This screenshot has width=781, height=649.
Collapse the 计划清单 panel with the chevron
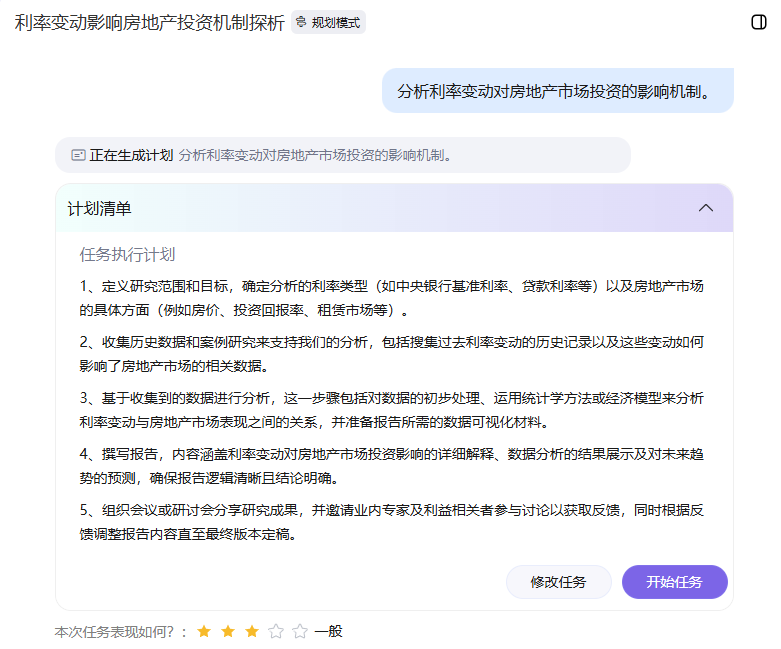(x=706, y=208)
